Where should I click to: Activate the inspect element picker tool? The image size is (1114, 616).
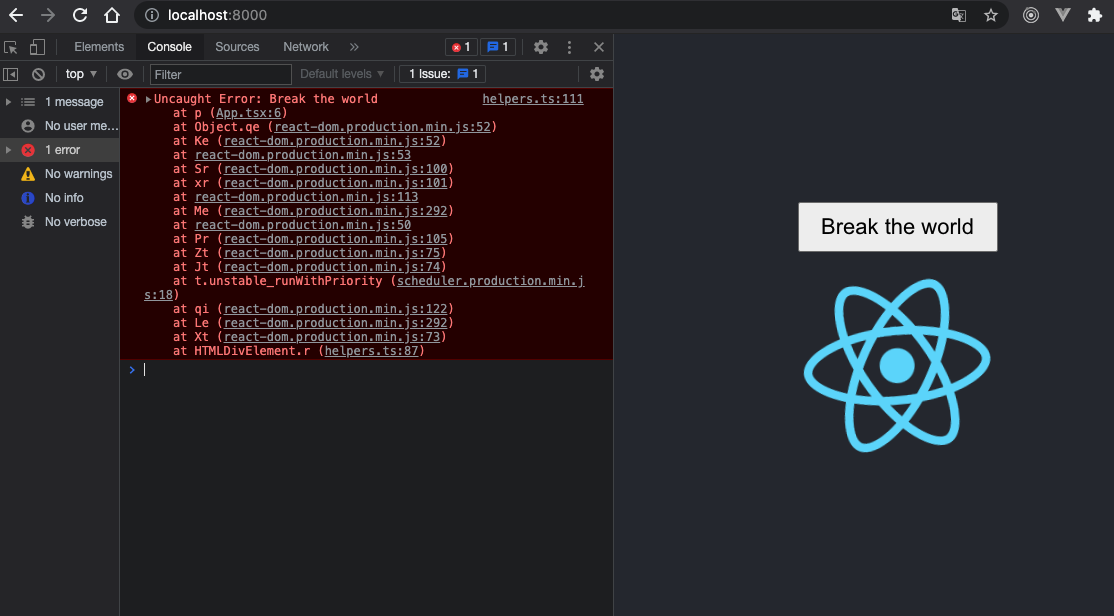11,47
